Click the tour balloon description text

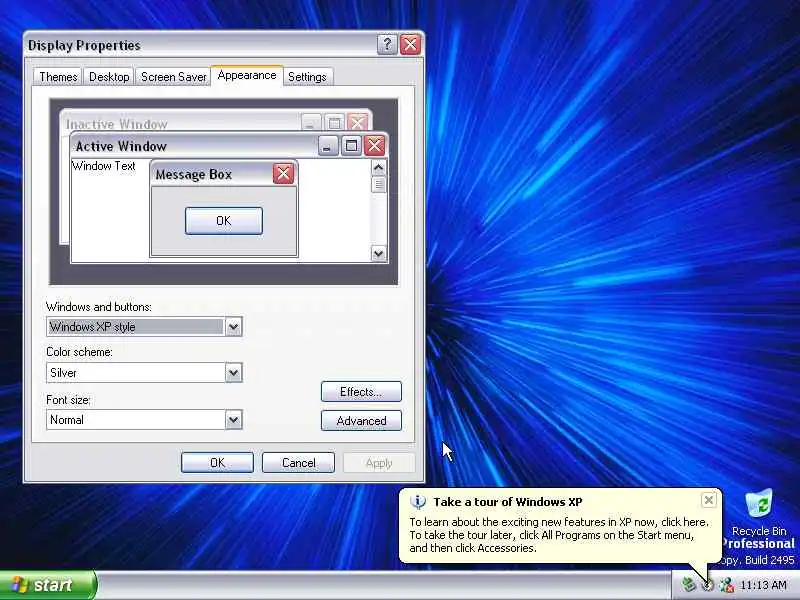tap(559, 535)
